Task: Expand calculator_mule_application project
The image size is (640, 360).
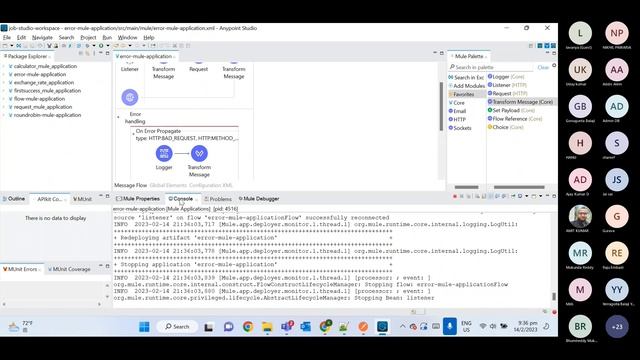Action: click(x=4, y=66)
